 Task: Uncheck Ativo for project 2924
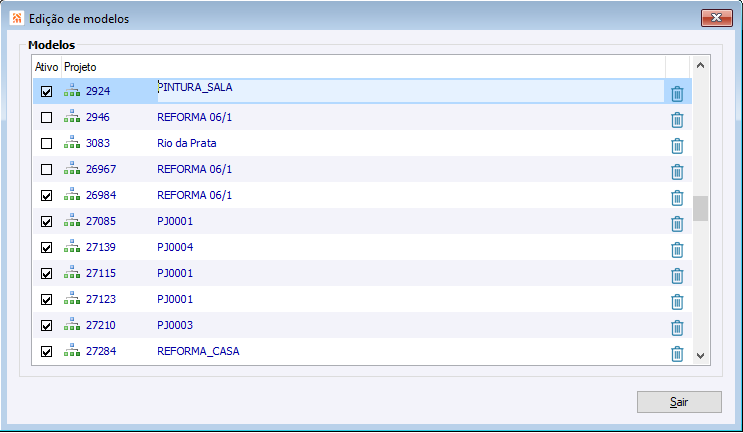pos(46,91)
